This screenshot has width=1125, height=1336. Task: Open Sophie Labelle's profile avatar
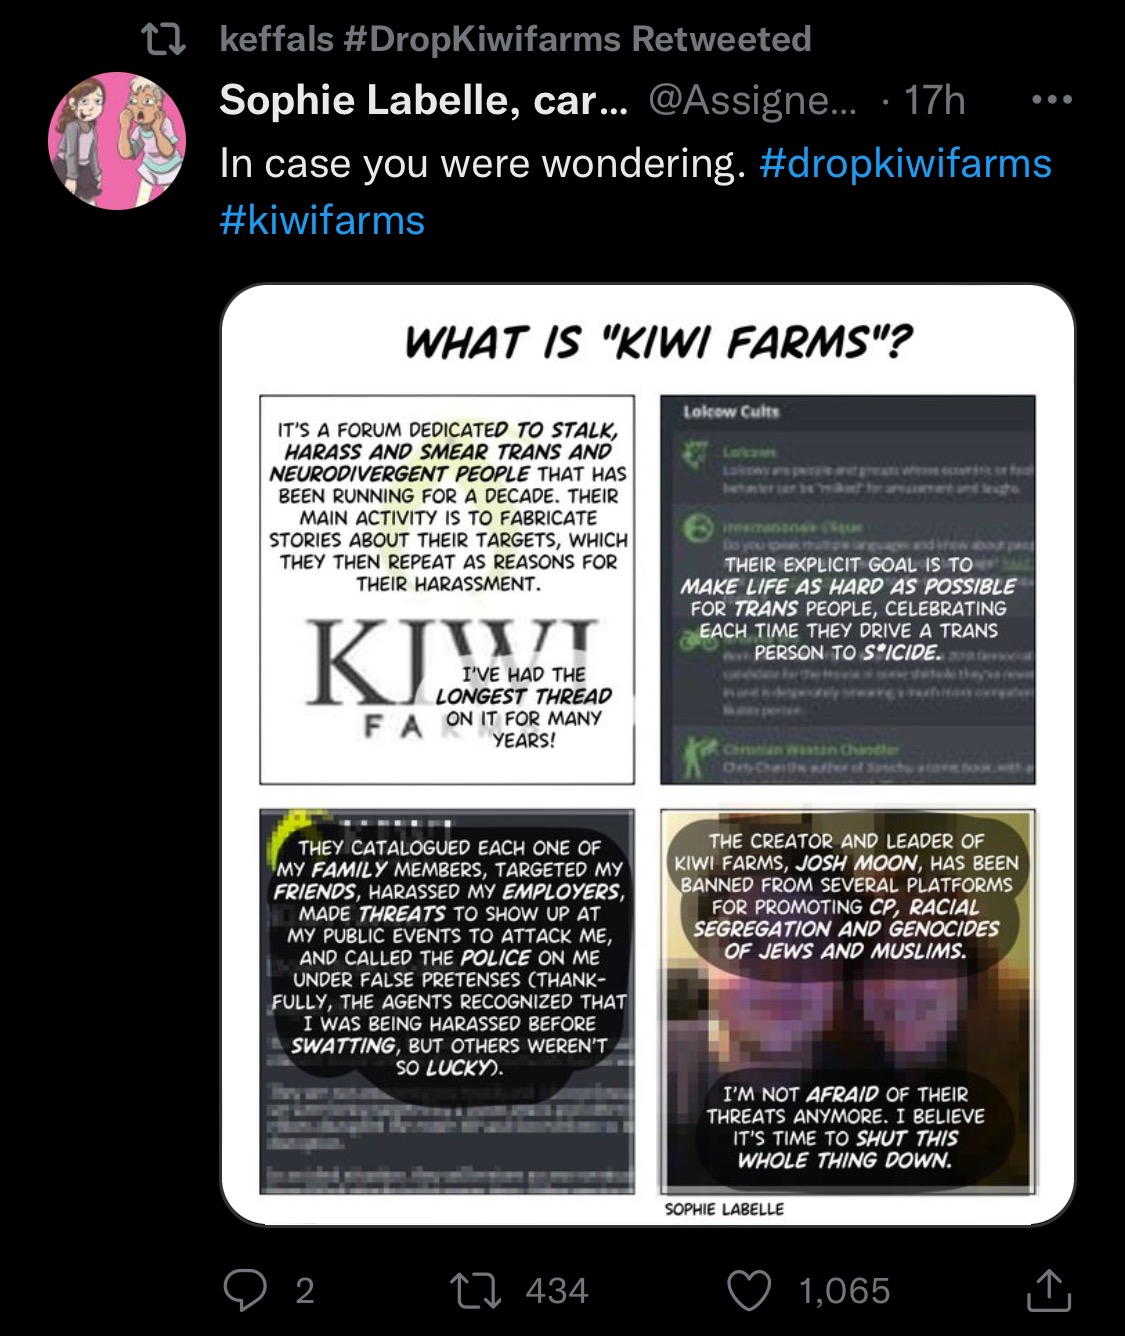click(117, 141)
